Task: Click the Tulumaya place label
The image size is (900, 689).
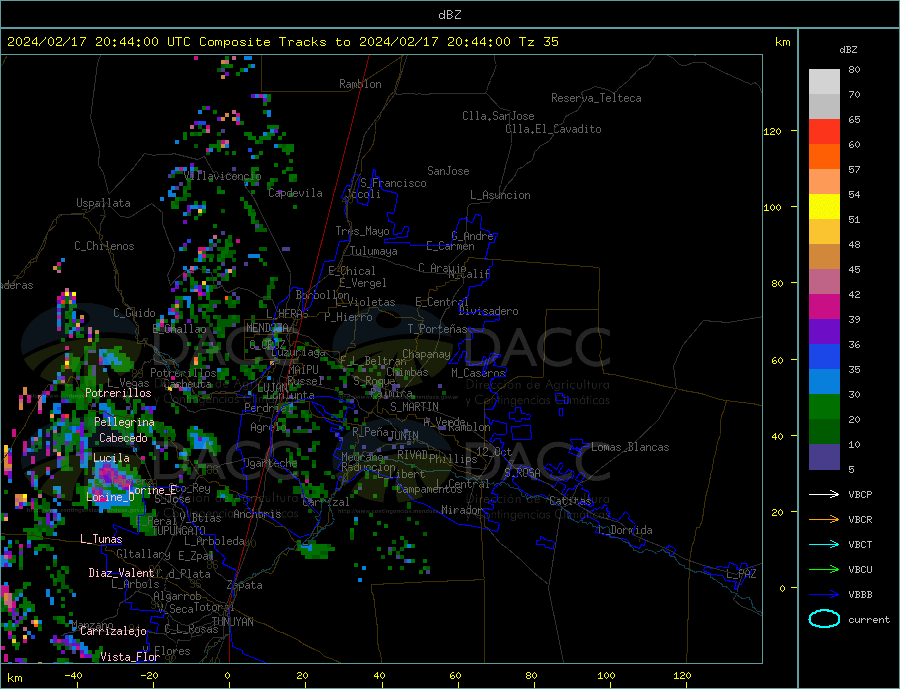Action: pos(374,251)
